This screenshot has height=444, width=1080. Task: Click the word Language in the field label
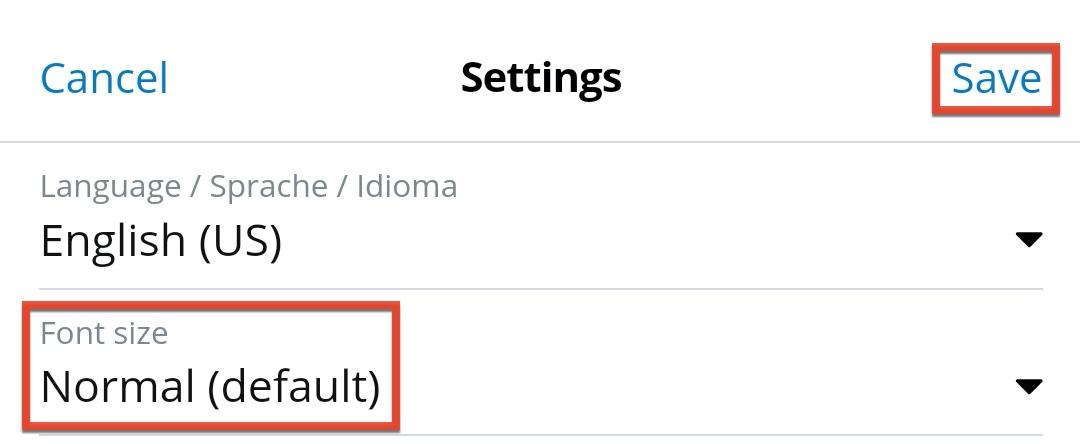[110, 186]
